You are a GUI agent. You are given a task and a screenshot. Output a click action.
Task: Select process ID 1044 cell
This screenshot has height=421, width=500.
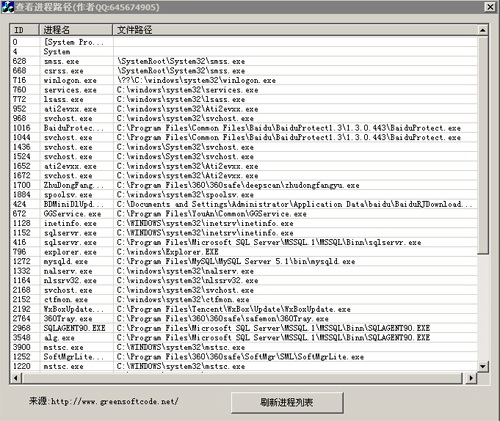point(22,137)
